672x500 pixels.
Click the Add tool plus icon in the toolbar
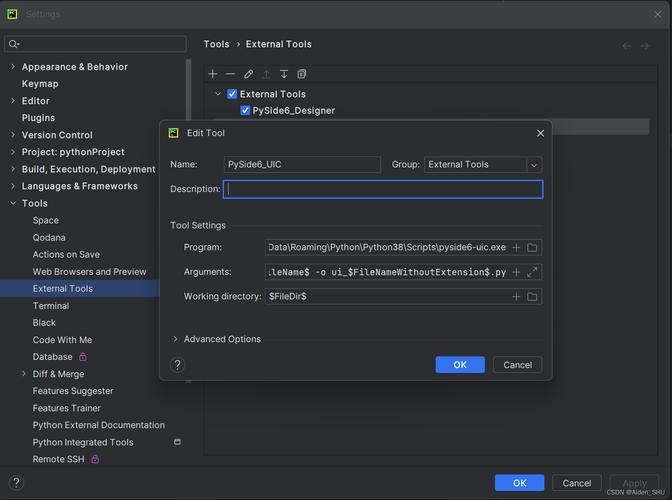click(212, 74)
